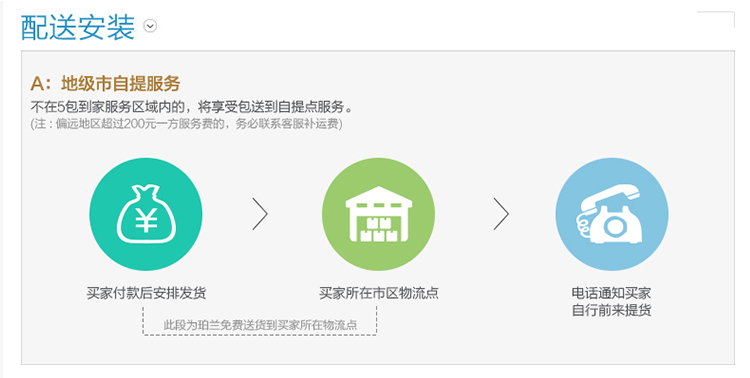
Task: Click the blank tab corner at top right
Action: (716, 19)
